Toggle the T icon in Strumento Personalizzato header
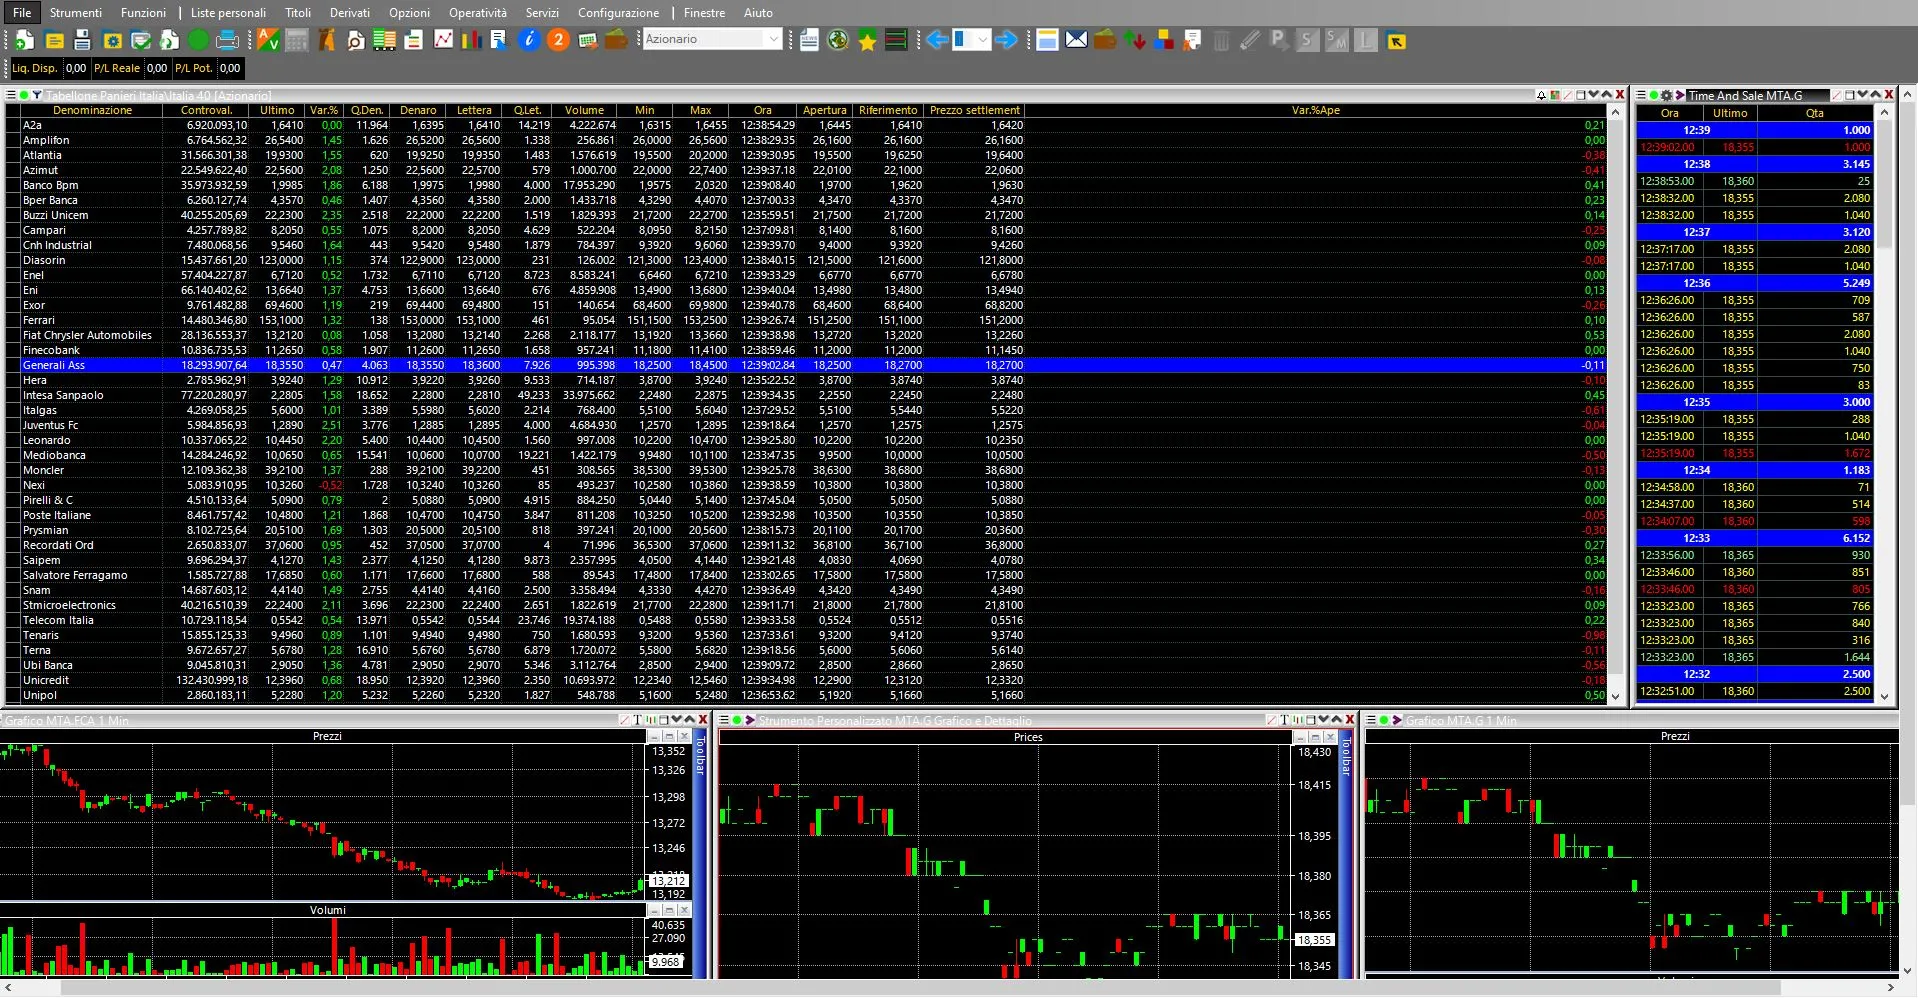 (1284, 720)
